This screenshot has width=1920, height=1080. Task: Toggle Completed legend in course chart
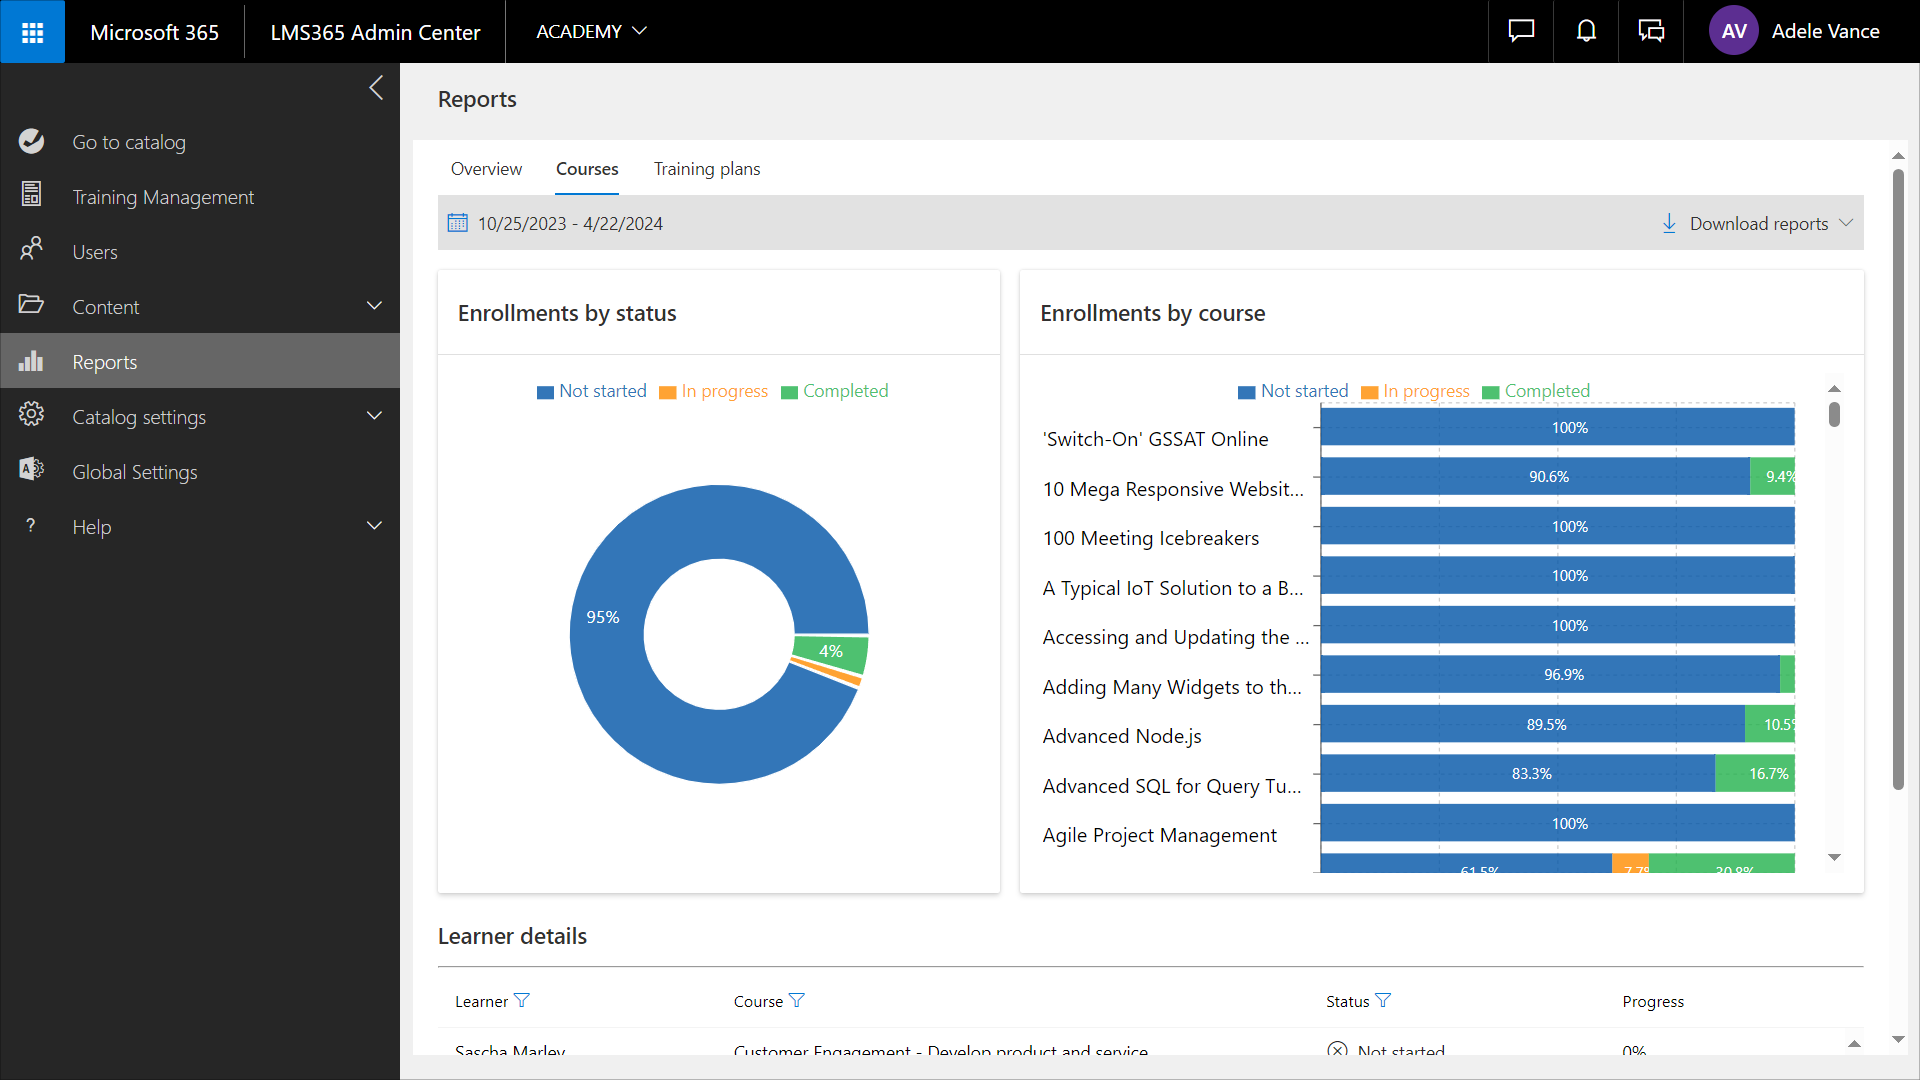tap(1536, 391)
